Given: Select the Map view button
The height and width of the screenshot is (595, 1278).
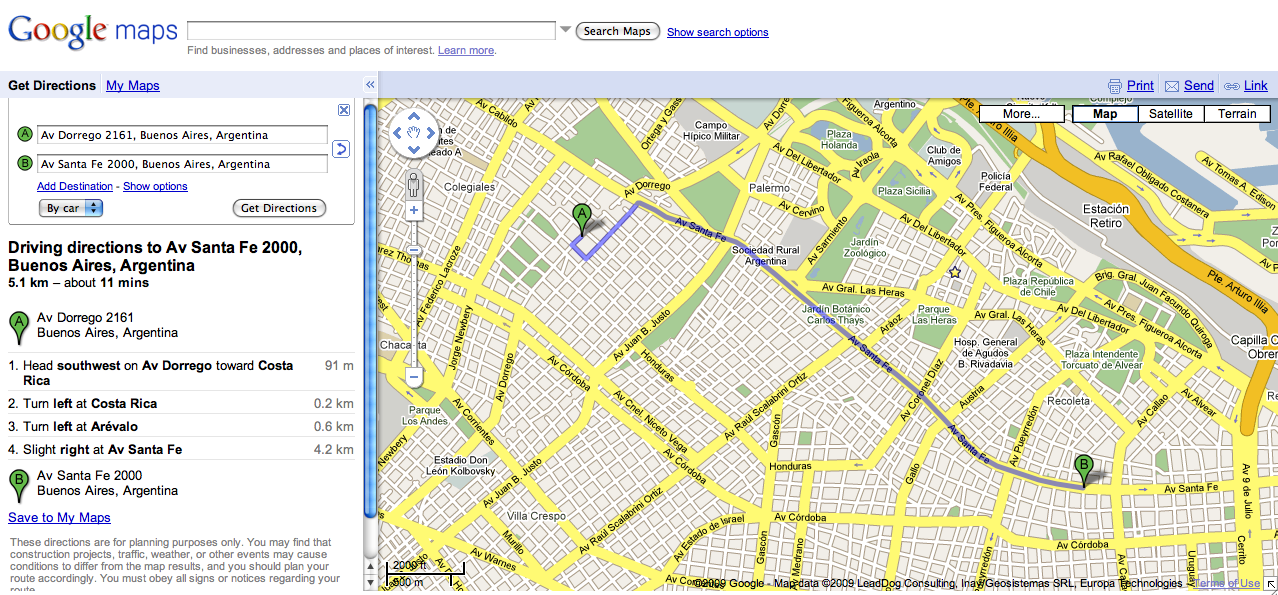Looking at the screenshot, I should [x=1105, y=114].
